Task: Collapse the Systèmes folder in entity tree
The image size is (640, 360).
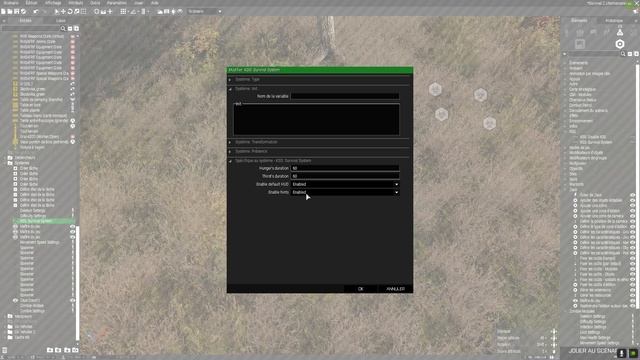Action: point(5,163)
